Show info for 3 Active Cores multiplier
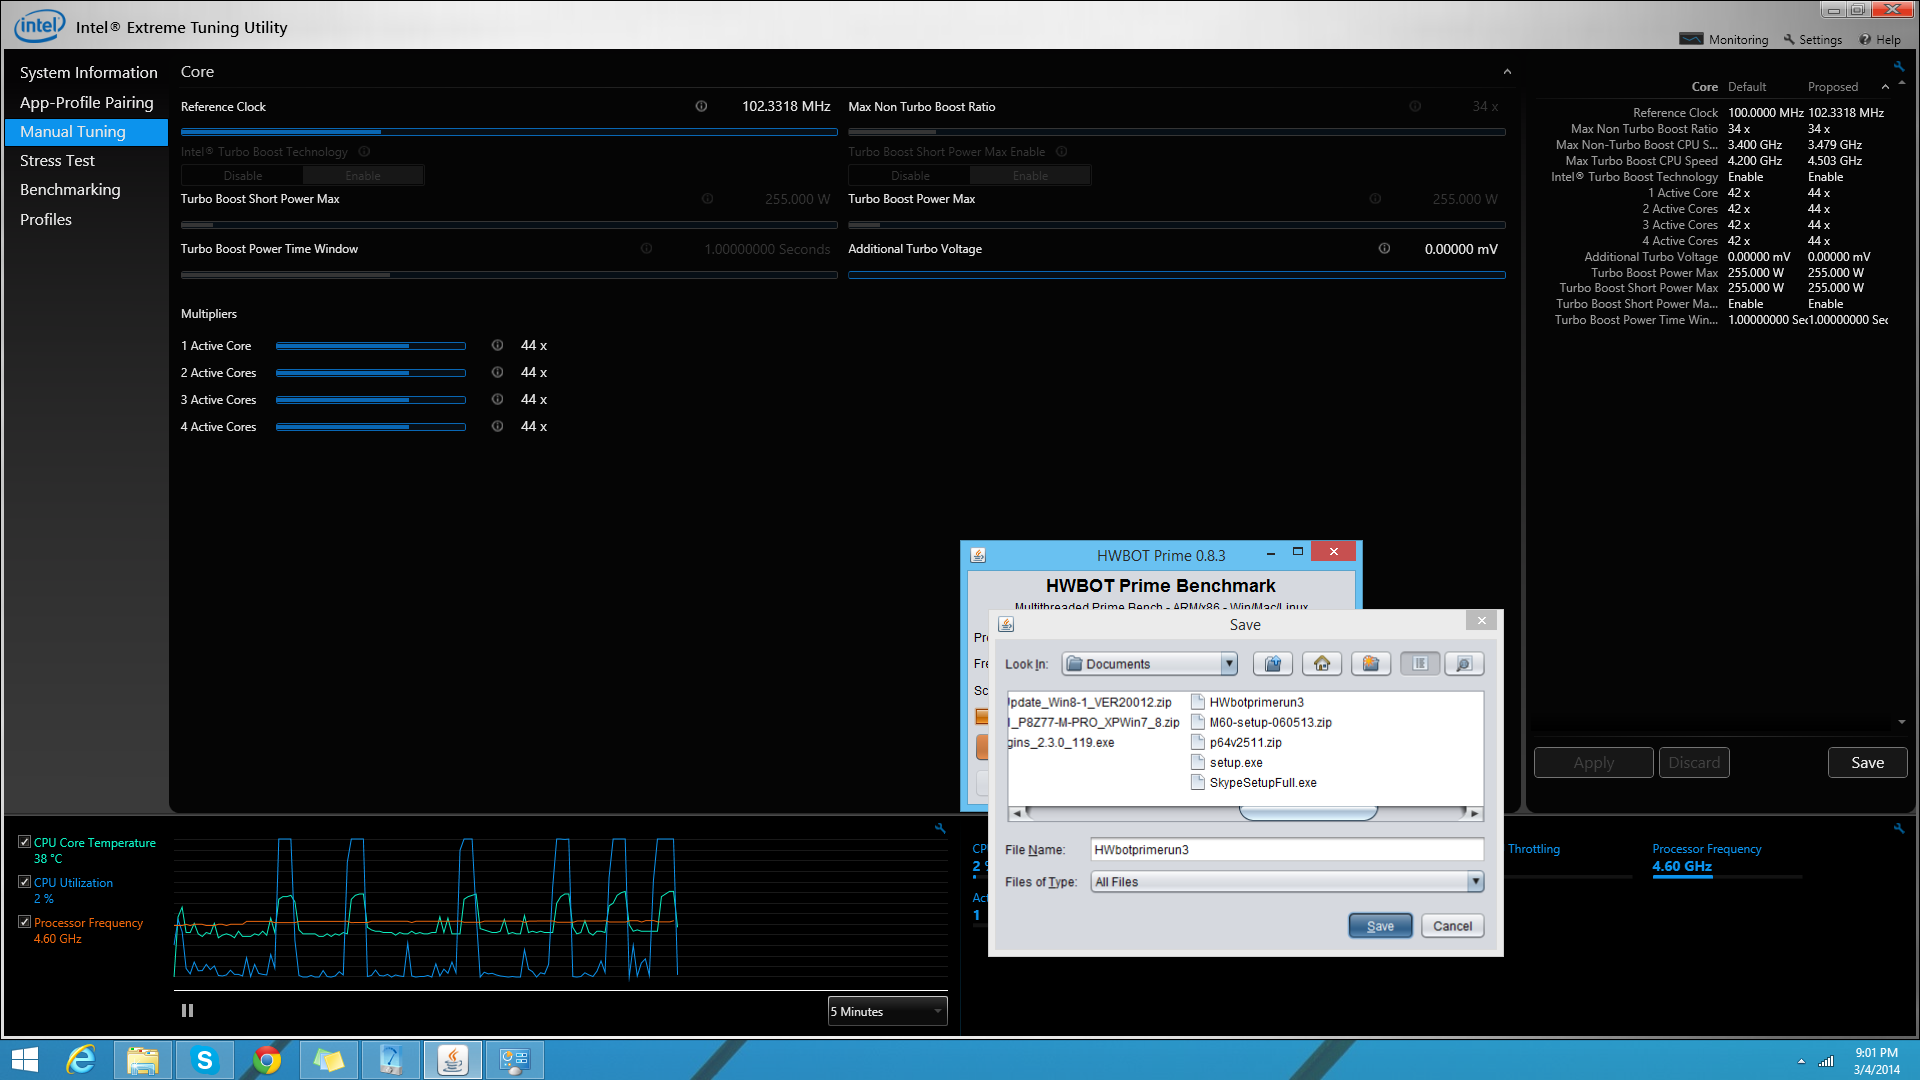Viewport: 1920px width, 1080px height. point(497,399)
